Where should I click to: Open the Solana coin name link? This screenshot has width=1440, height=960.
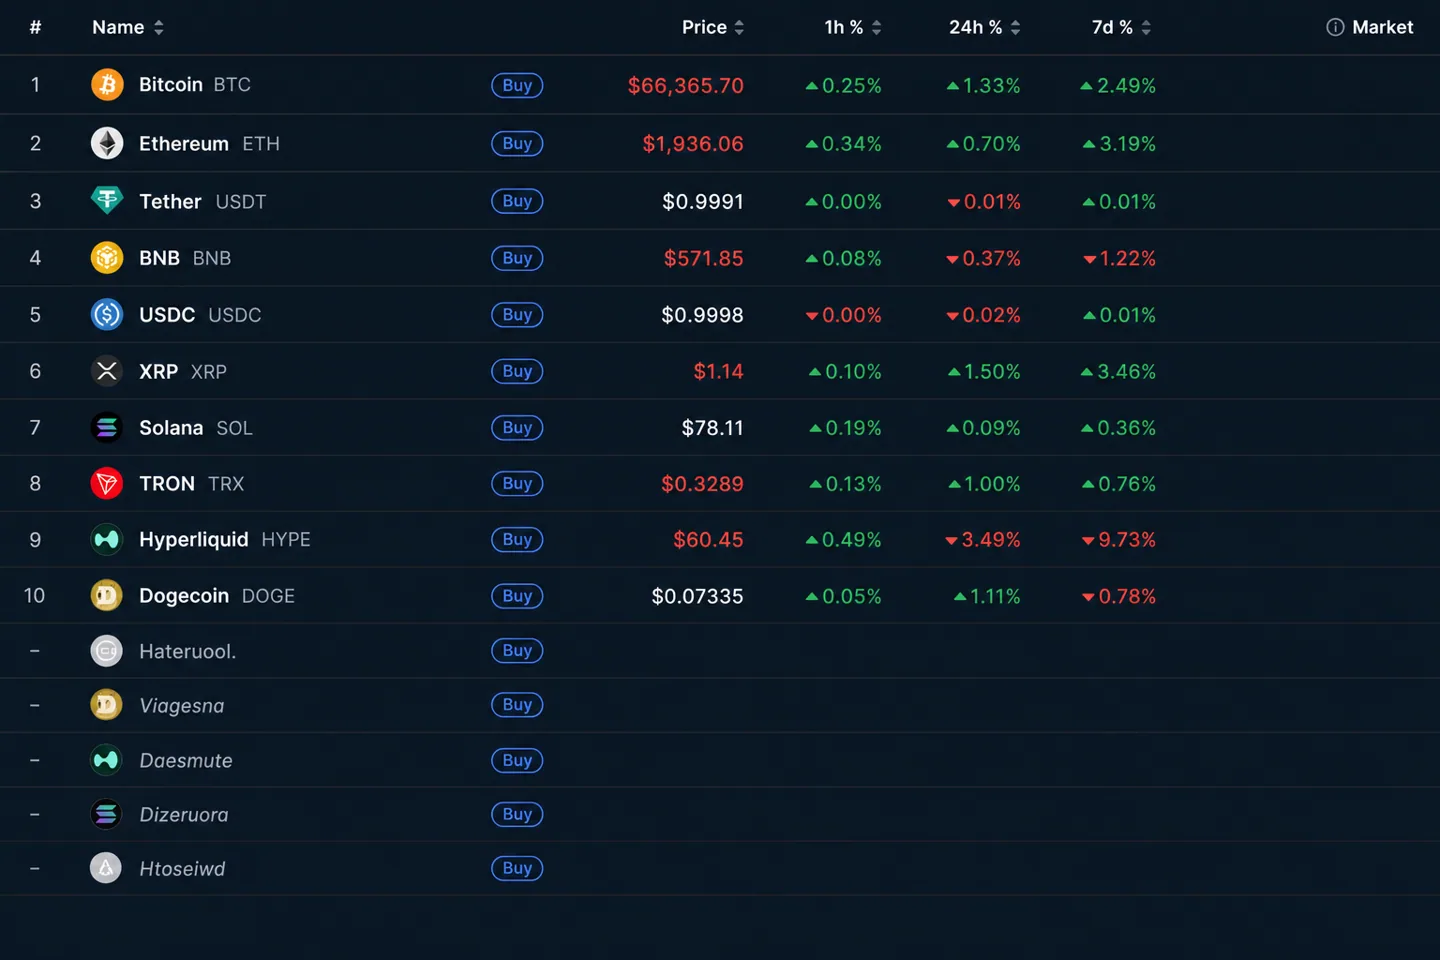click(171, 428)
